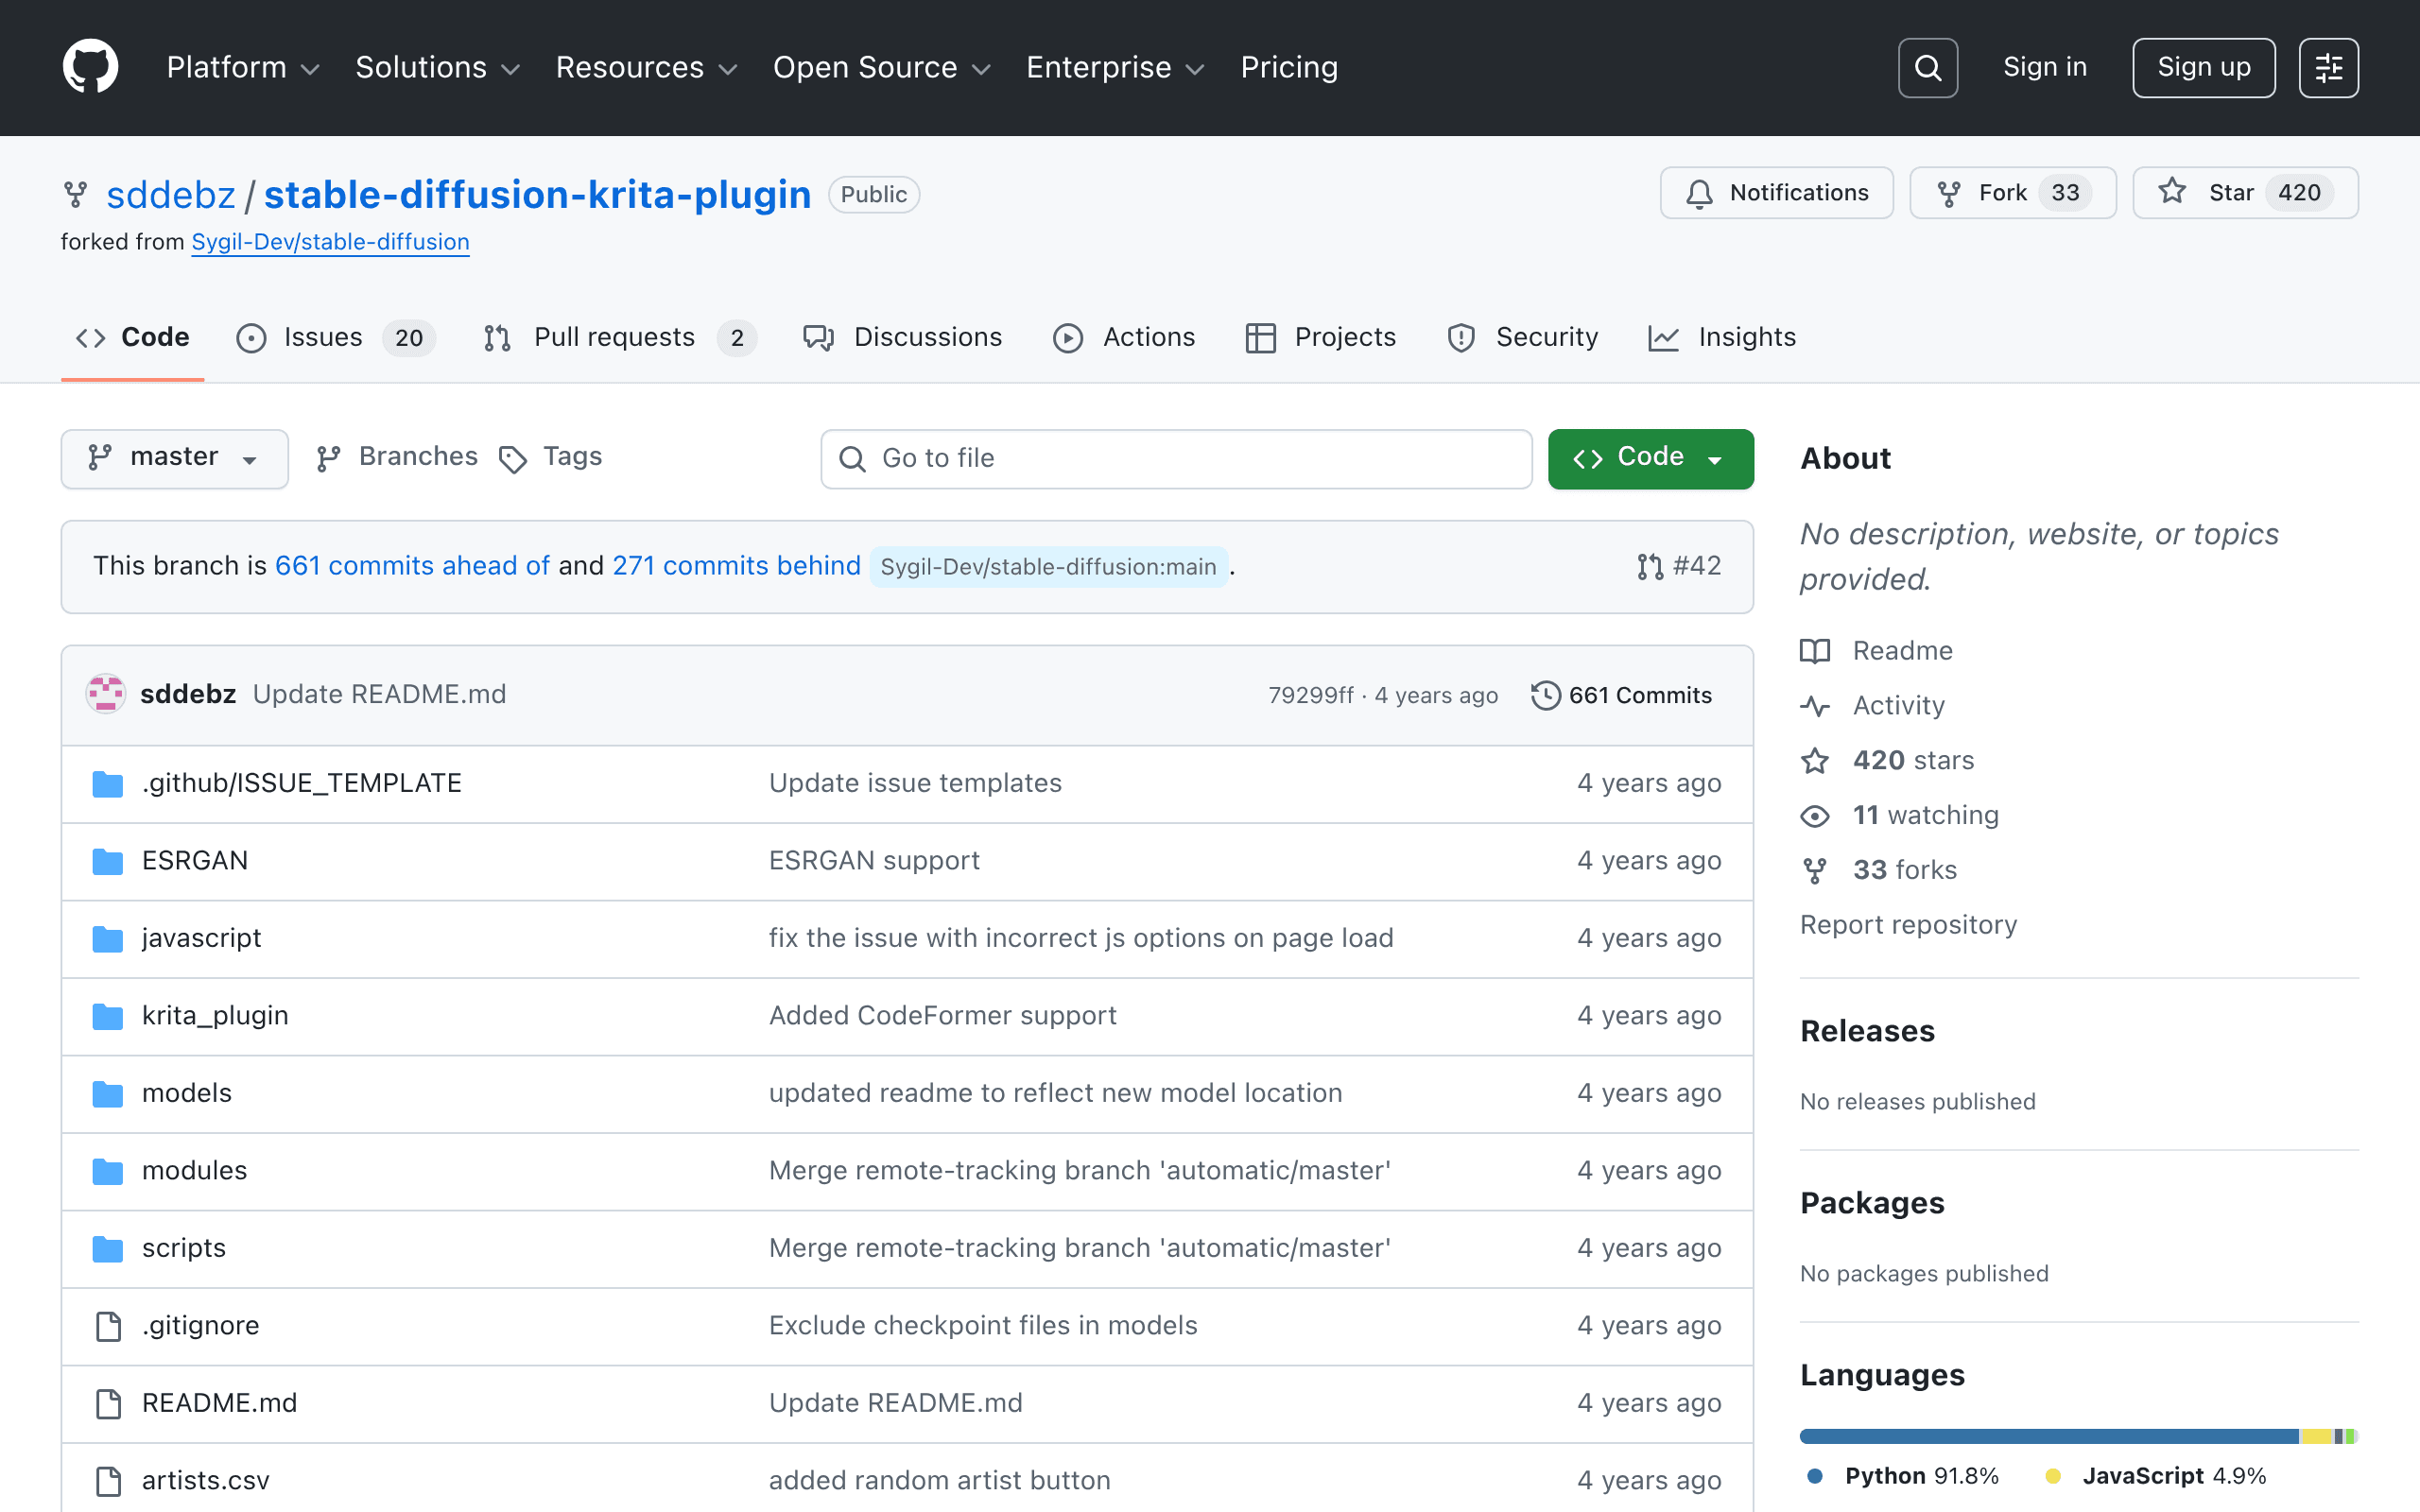Open the appearance settings sliders icon
Viewport: 2420px width, 1512px height.
pos(2328,68)
